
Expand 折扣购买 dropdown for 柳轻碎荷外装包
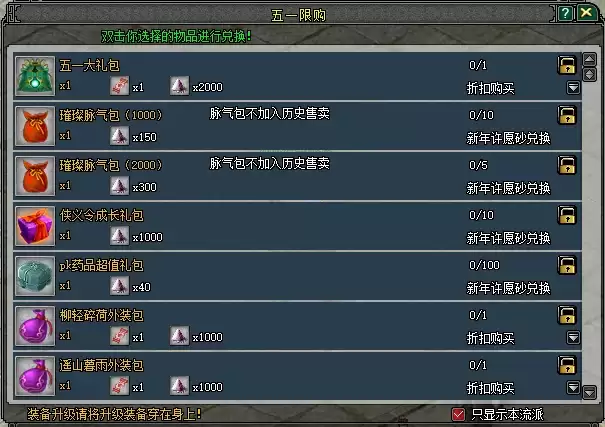[573, 338]
